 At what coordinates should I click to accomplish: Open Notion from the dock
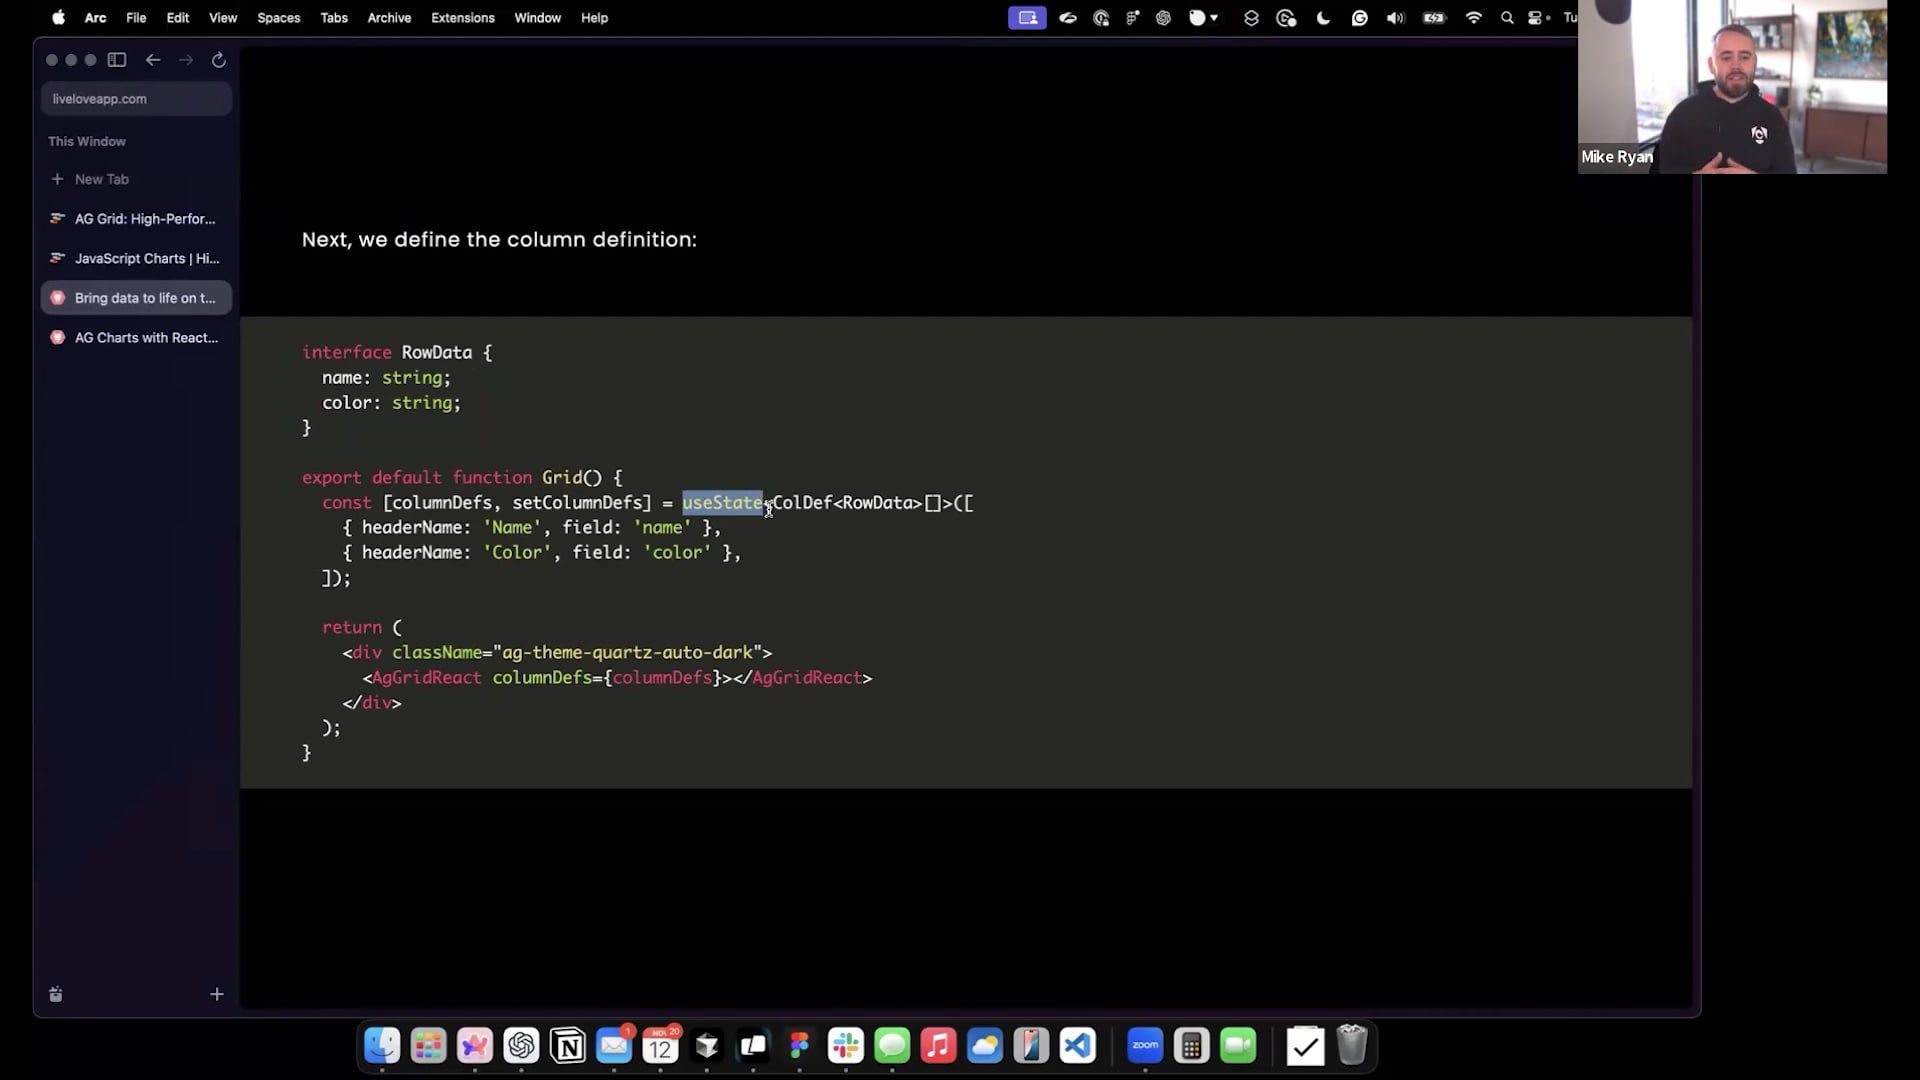[568, 1046]
